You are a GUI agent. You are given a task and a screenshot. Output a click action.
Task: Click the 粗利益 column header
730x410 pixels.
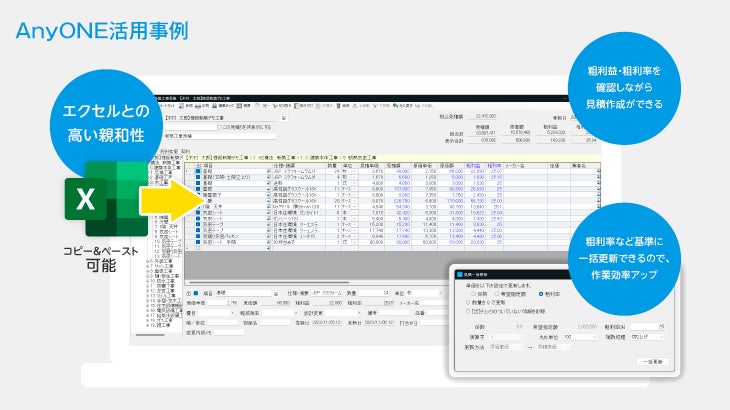click(474, 166)
